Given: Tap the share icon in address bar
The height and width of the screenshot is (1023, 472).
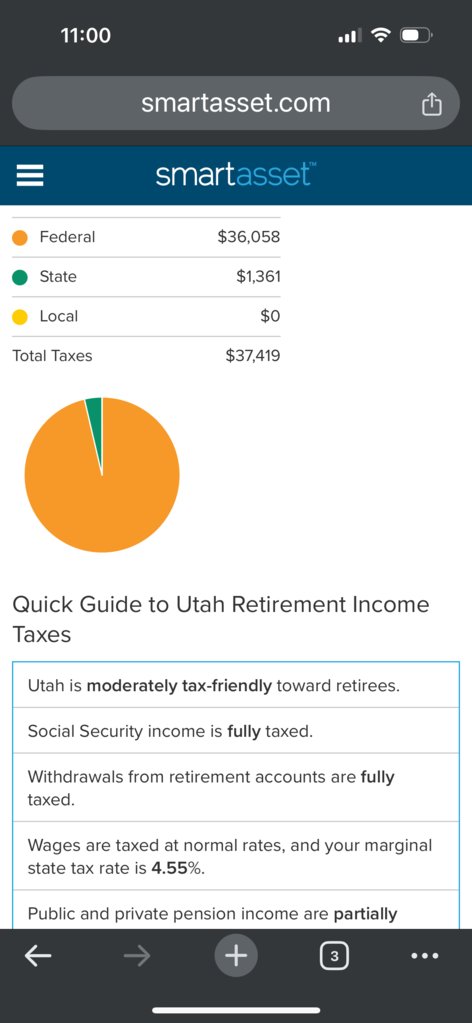Looking at the screenshot, I should tap(432, 104).
